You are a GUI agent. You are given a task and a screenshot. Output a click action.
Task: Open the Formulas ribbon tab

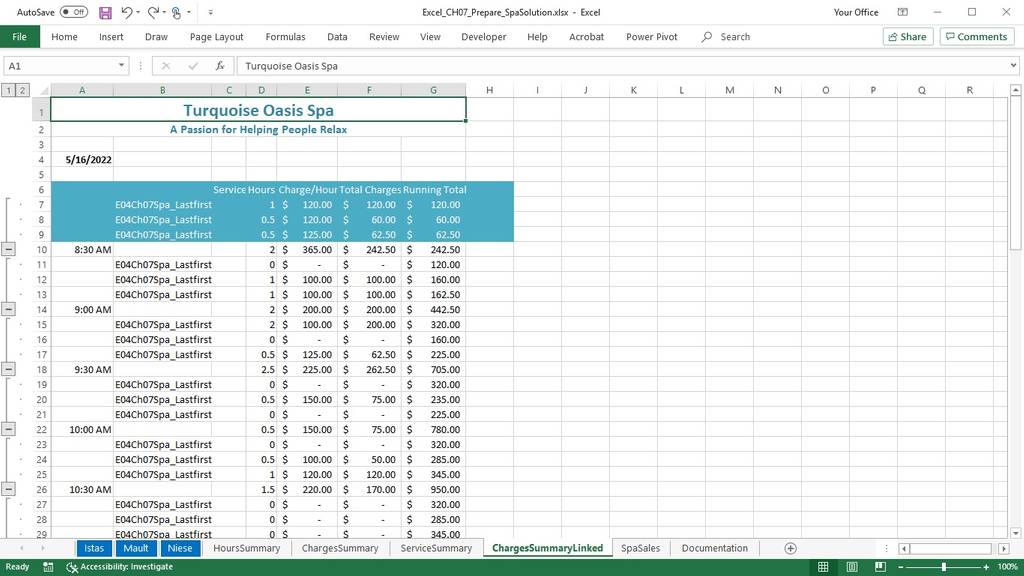click(285, 37)
